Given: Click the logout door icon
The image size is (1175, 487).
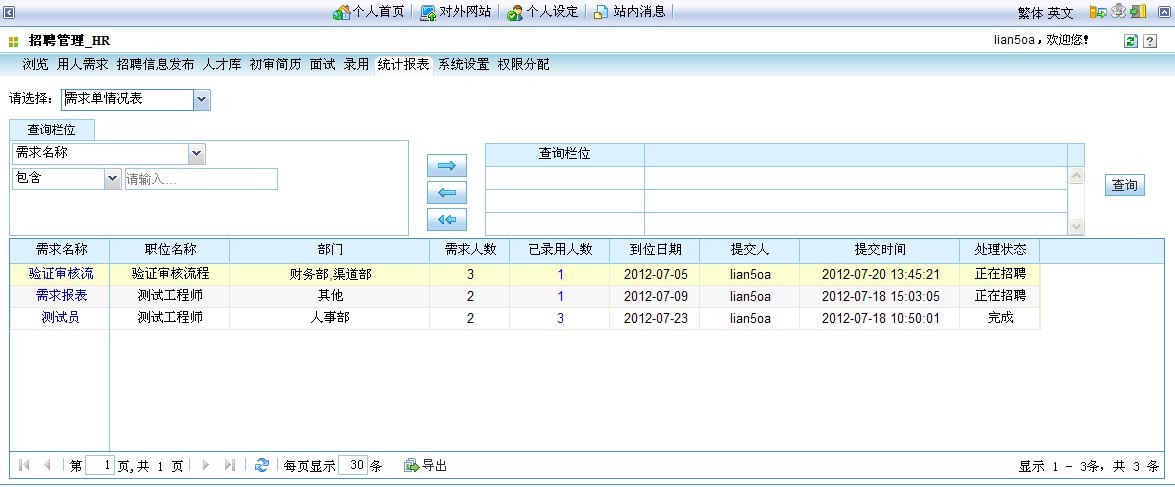Looking at the screenshot, I should [1137, 12].
